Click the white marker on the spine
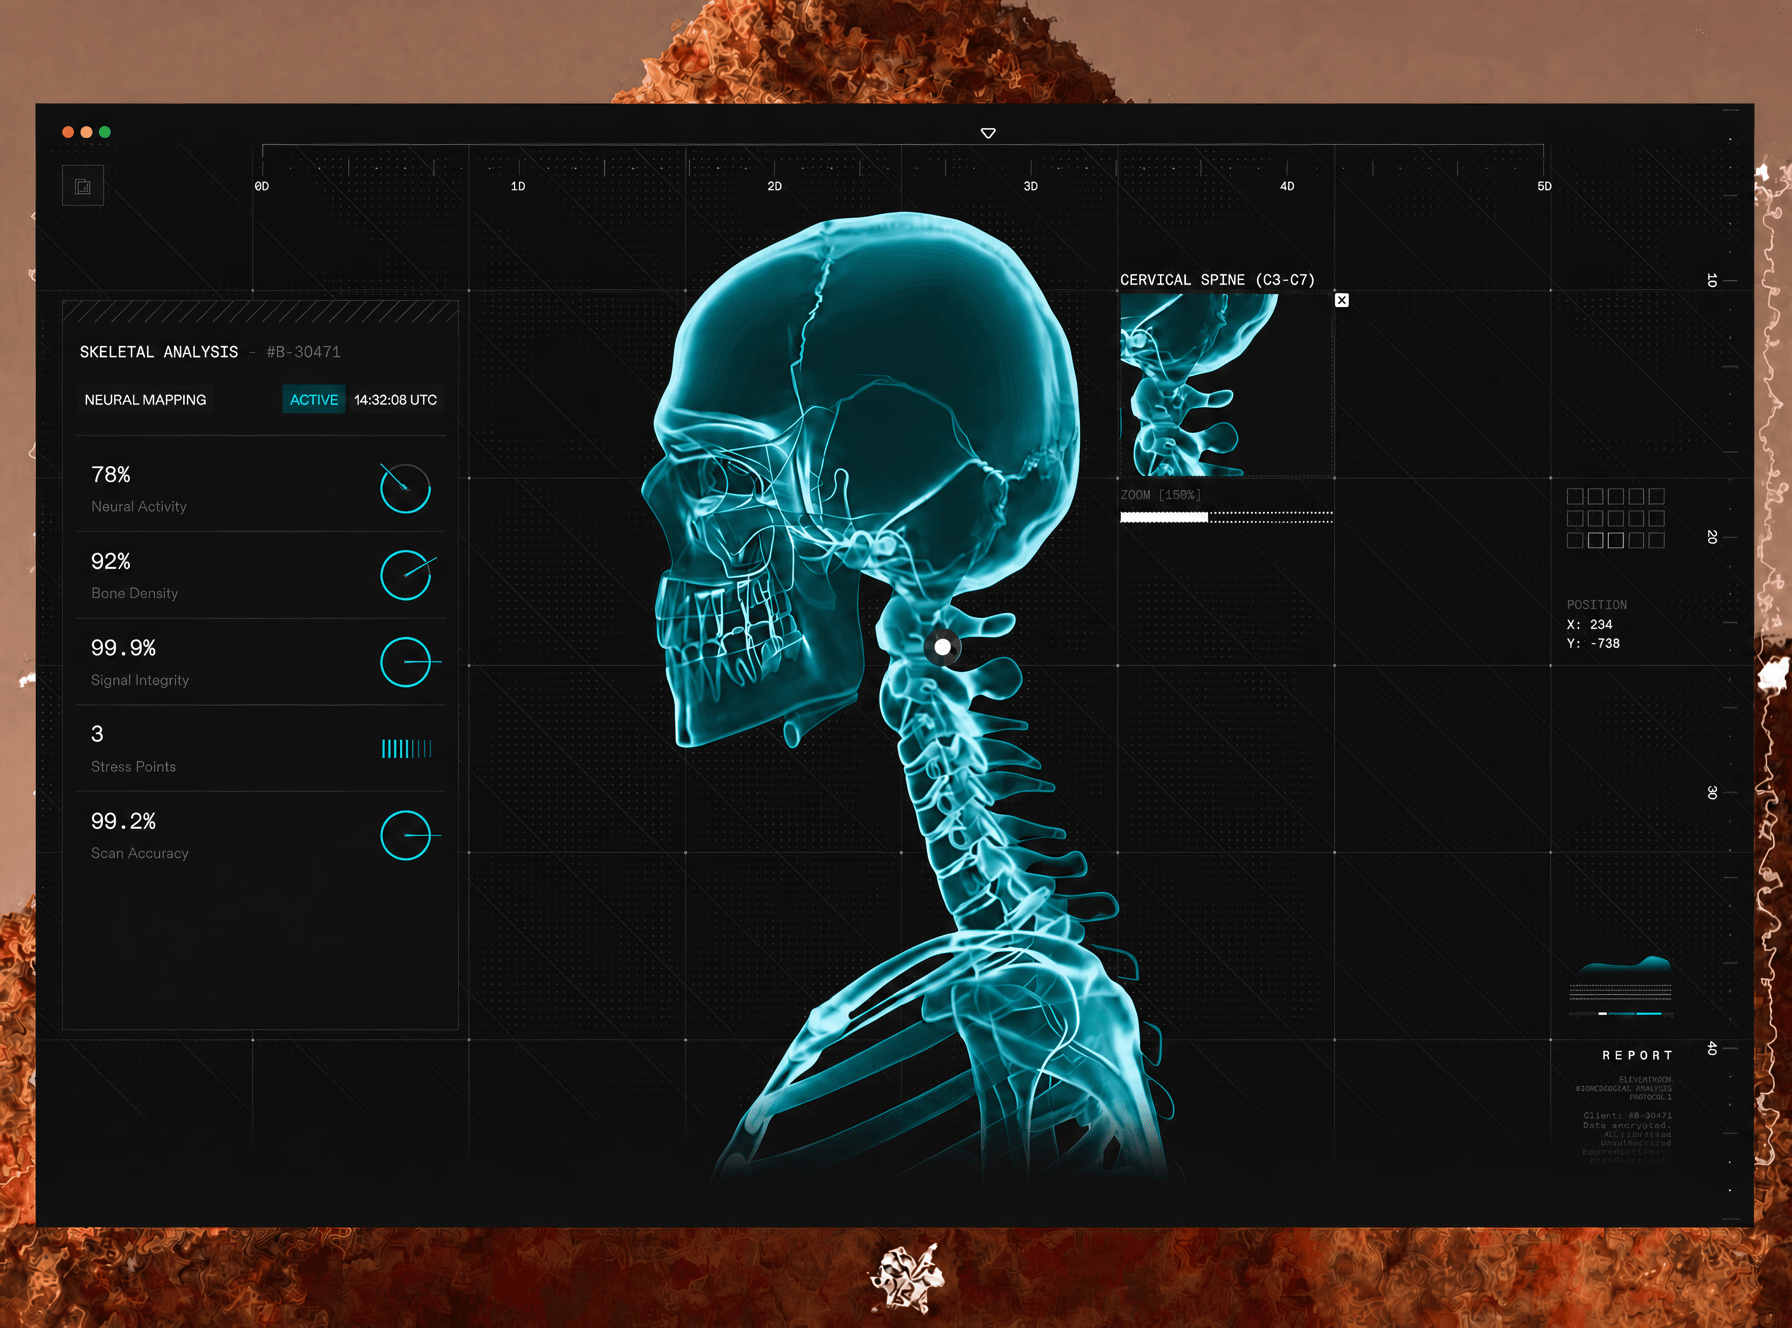 click(942, 647)
